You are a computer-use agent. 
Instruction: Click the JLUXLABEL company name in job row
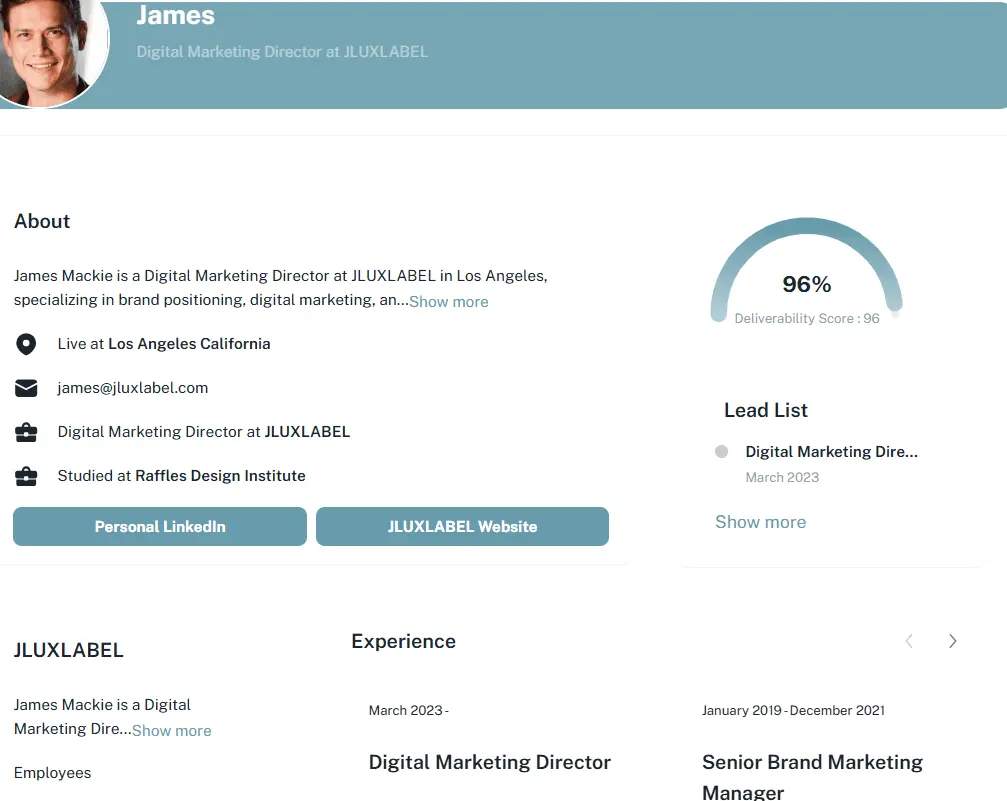point(307,432)
